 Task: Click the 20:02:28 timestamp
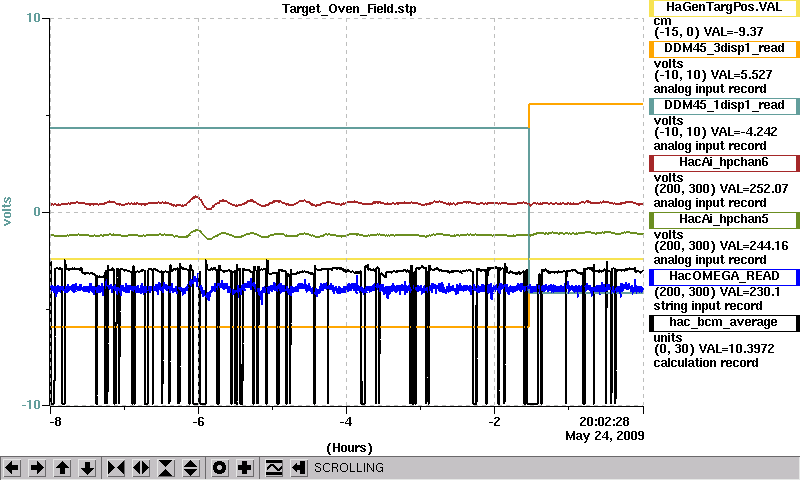[604, 421]
